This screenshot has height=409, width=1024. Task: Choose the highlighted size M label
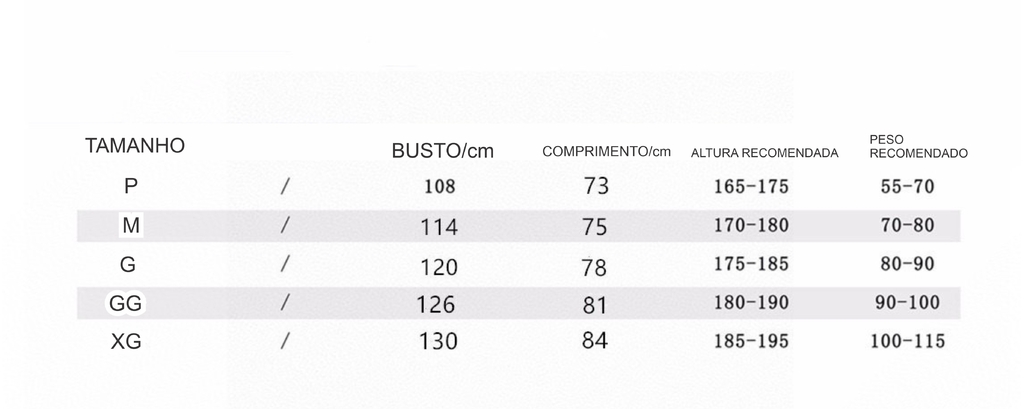pos(131,225)
